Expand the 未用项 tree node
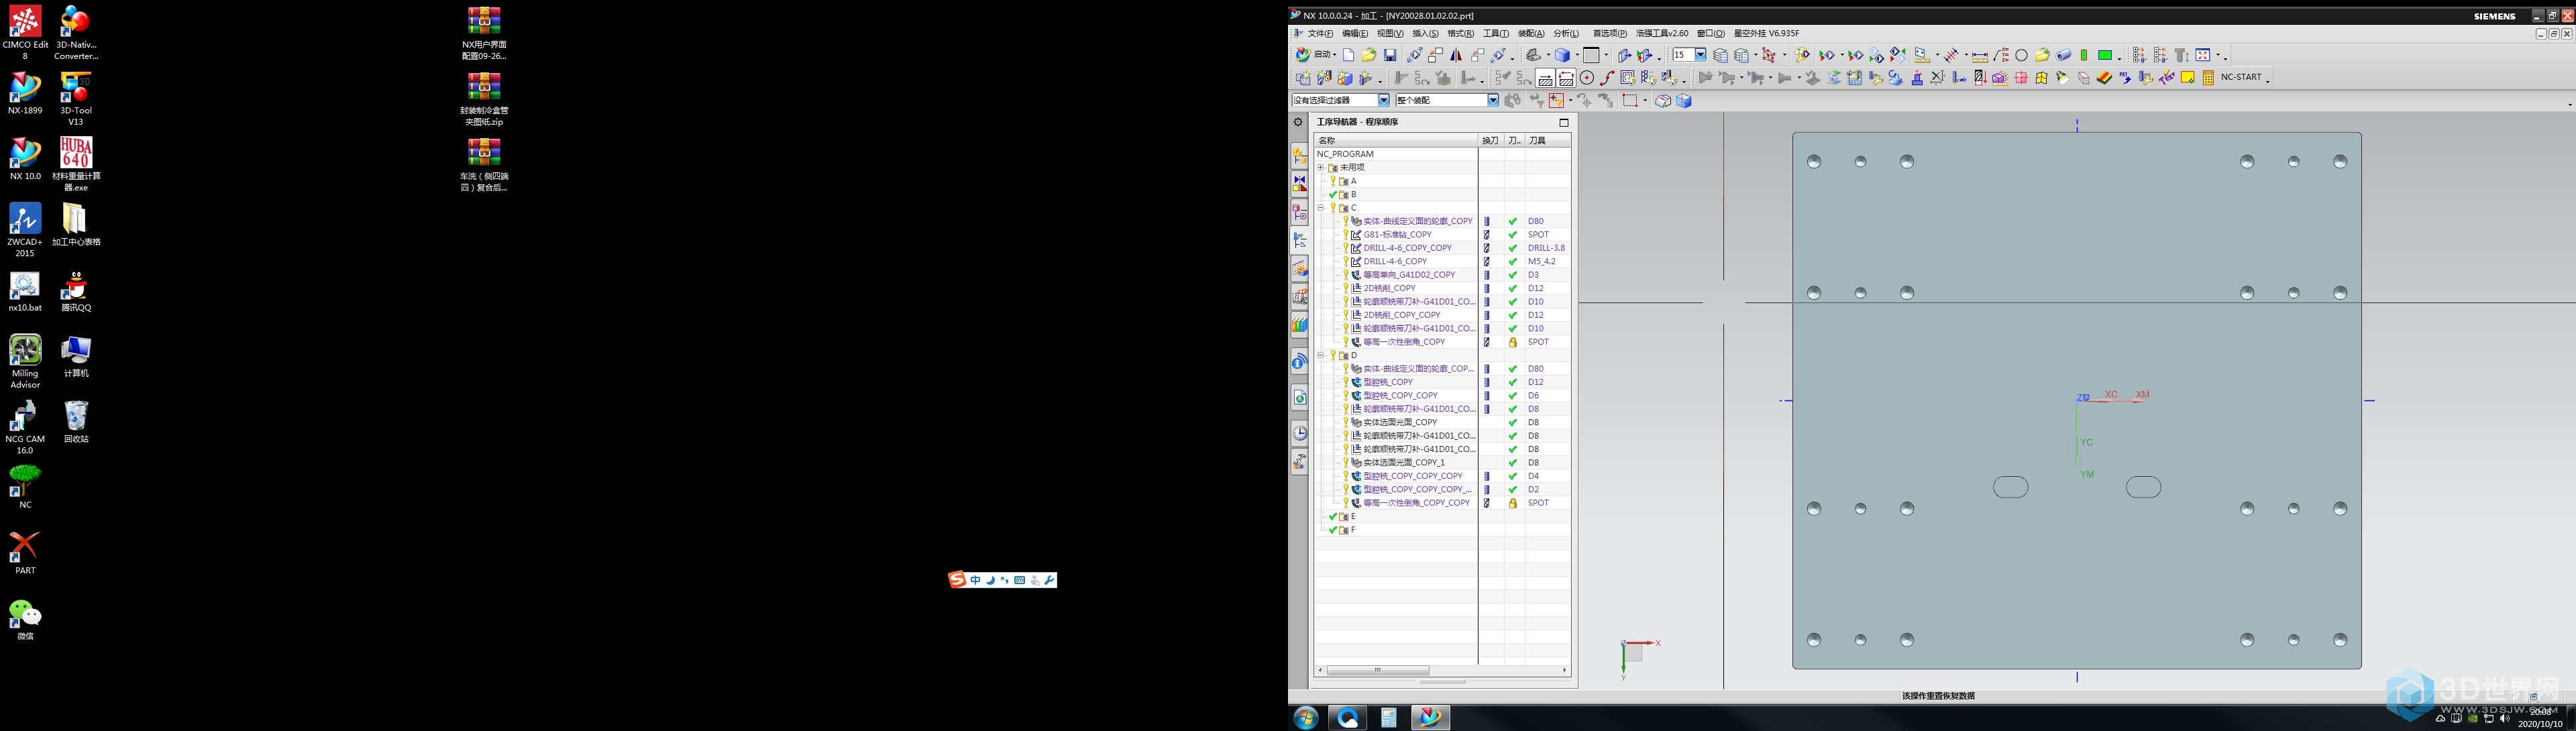 pyautogui.click(x=1320, y=168)
